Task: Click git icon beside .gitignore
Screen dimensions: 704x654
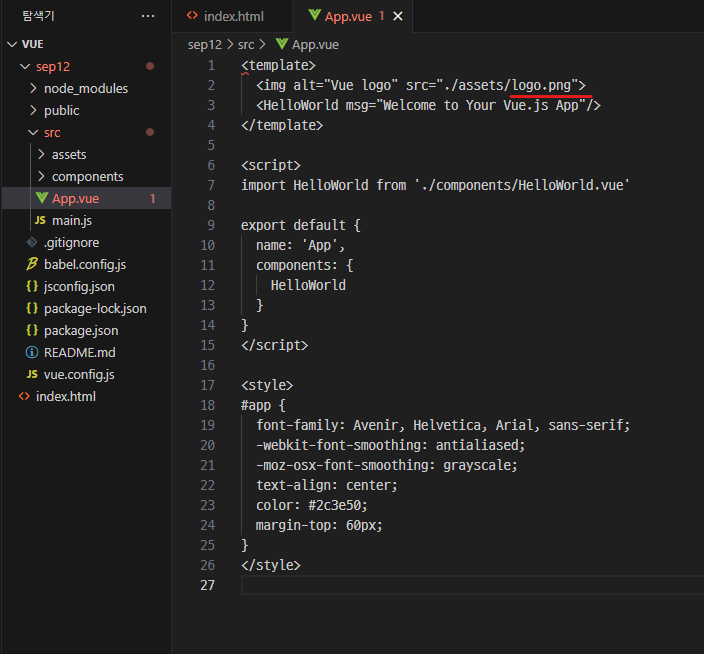Action: click(x=32, y=242)
